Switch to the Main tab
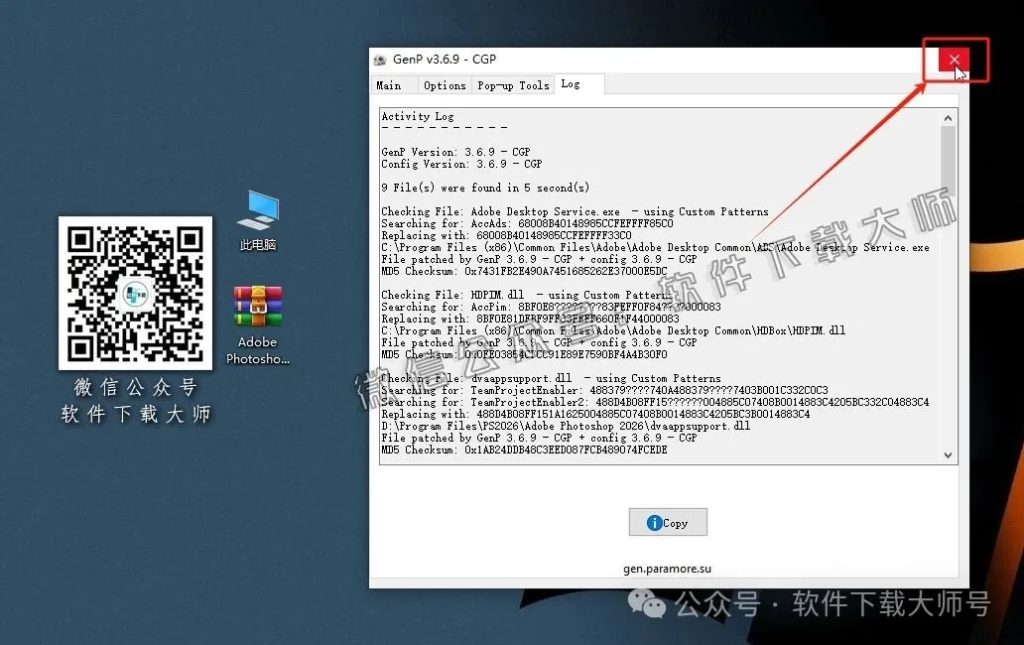Image resolution: width=1024 pixels, height=645 pixels. coord(392,85)
